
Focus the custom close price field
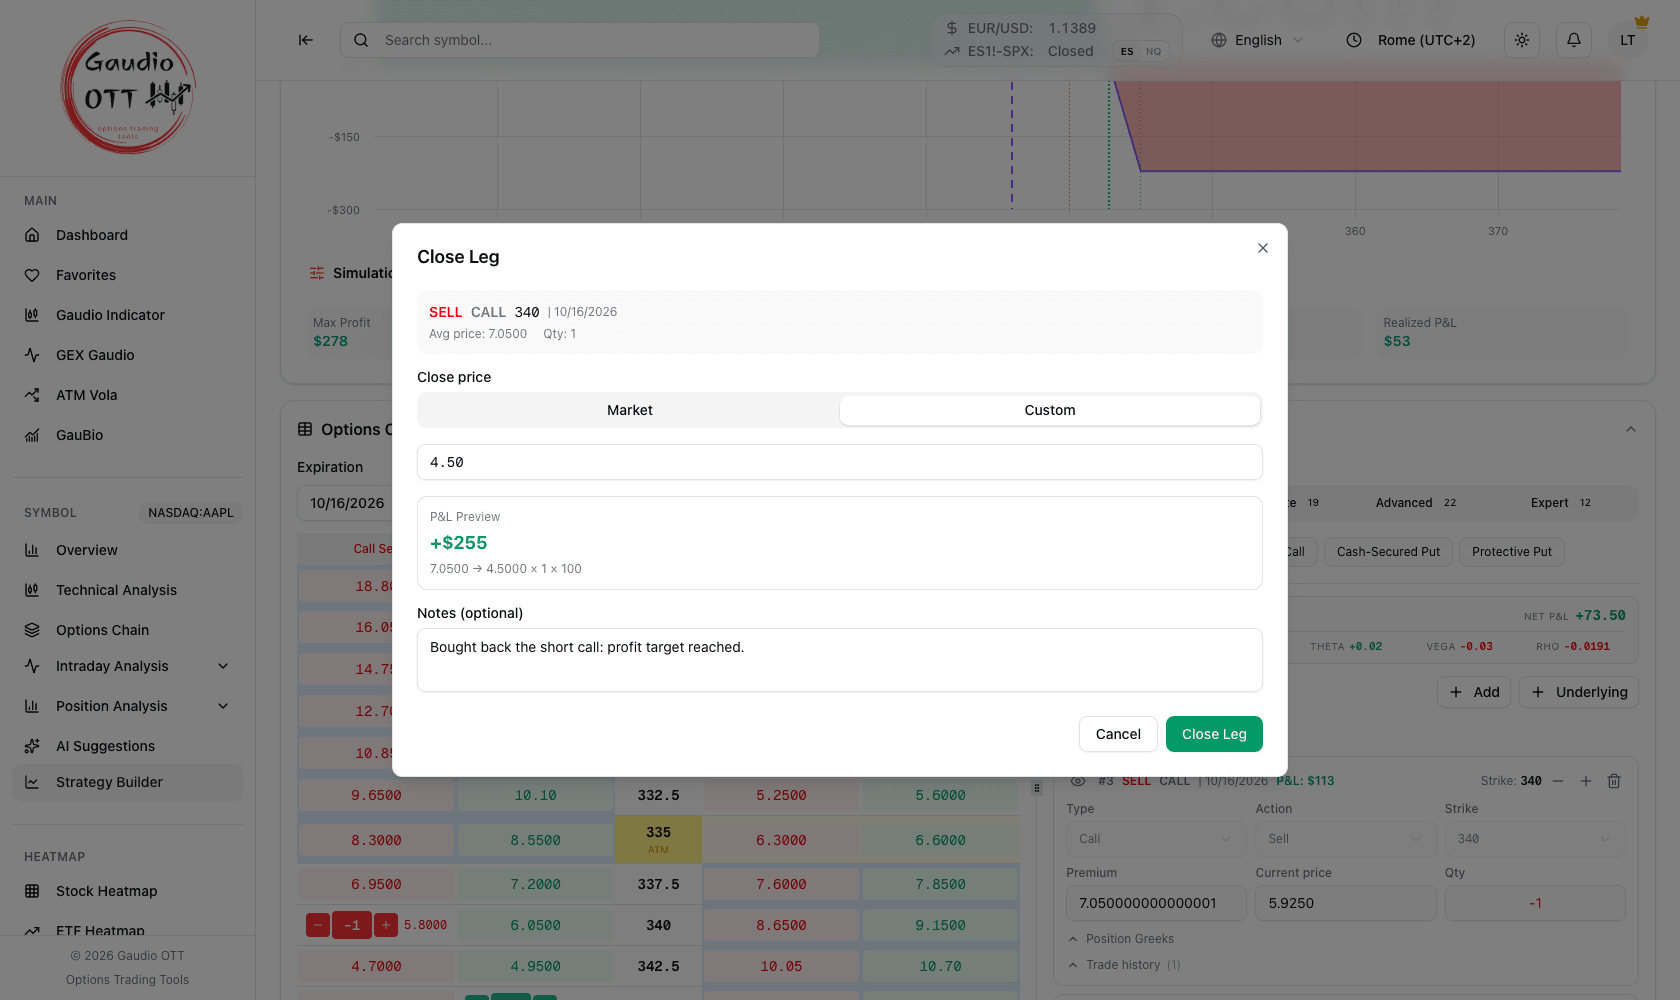coord(840,462)
